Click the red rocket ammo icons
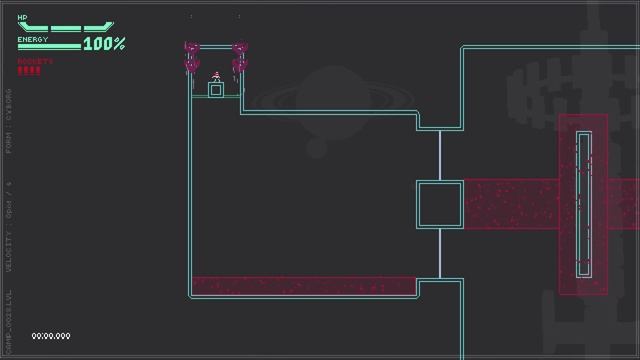 pos(29,71)
